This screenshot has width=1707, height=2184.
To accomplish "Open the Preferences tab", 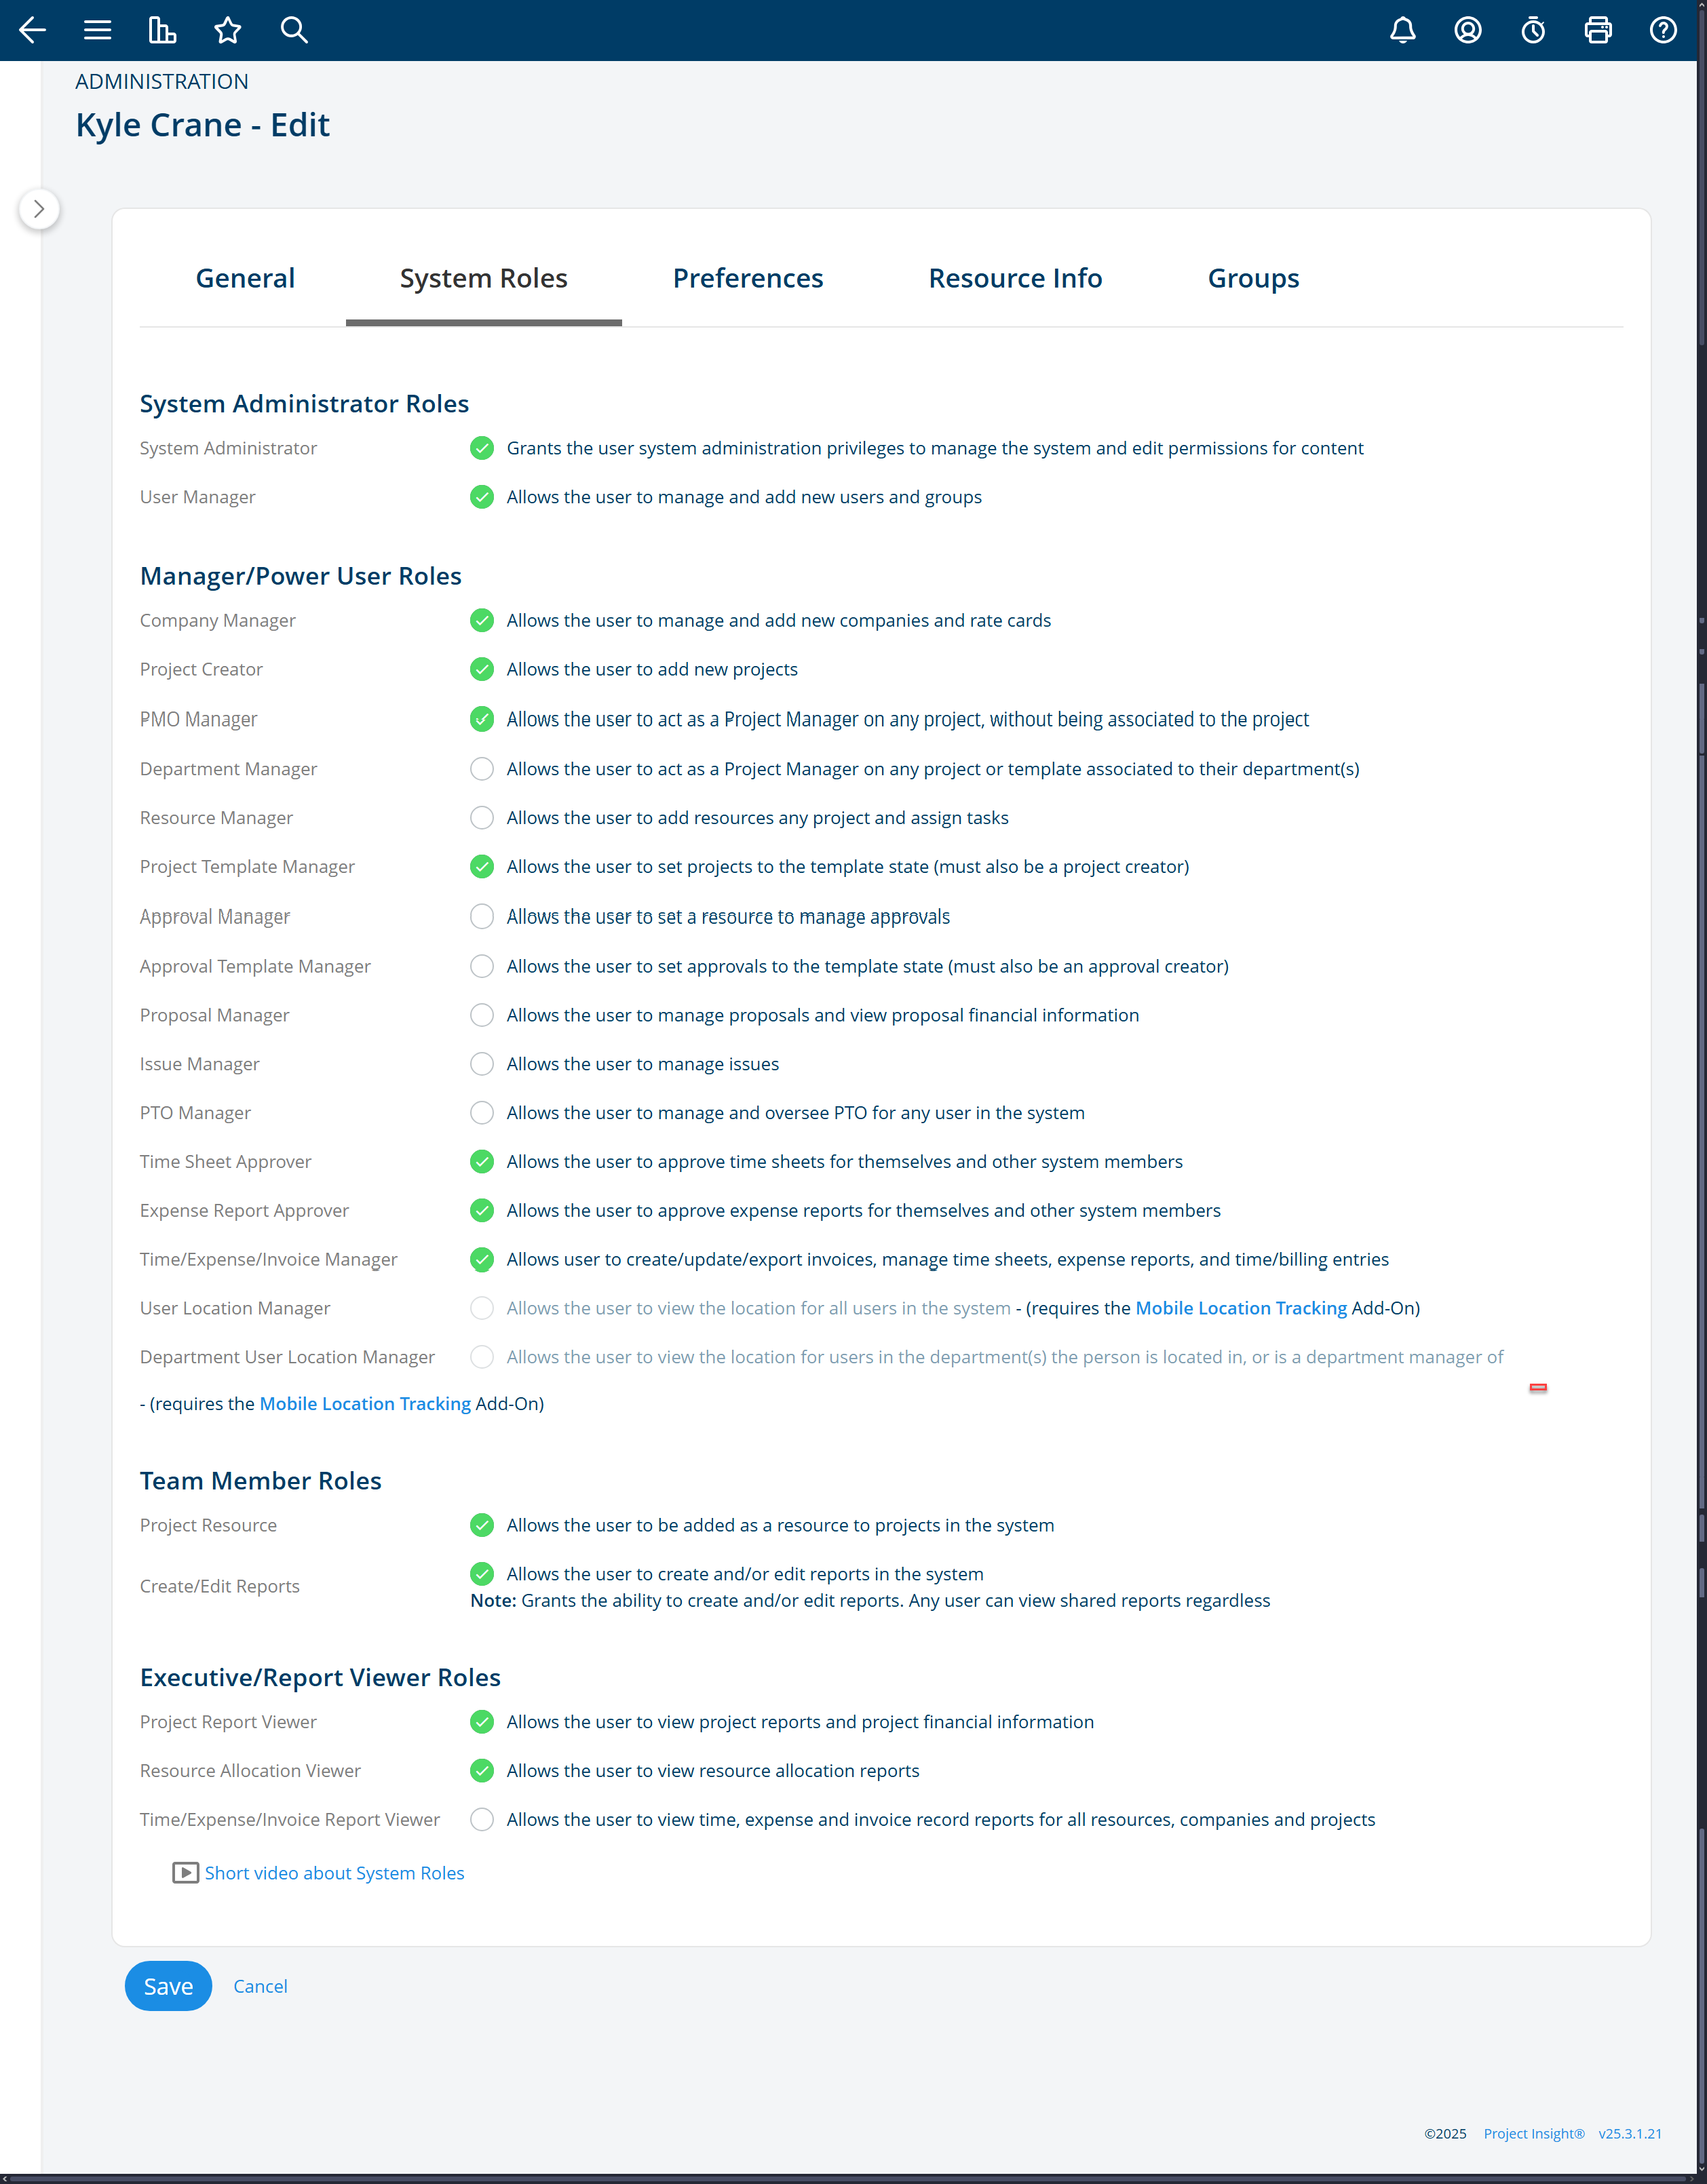I will [748, 278].
